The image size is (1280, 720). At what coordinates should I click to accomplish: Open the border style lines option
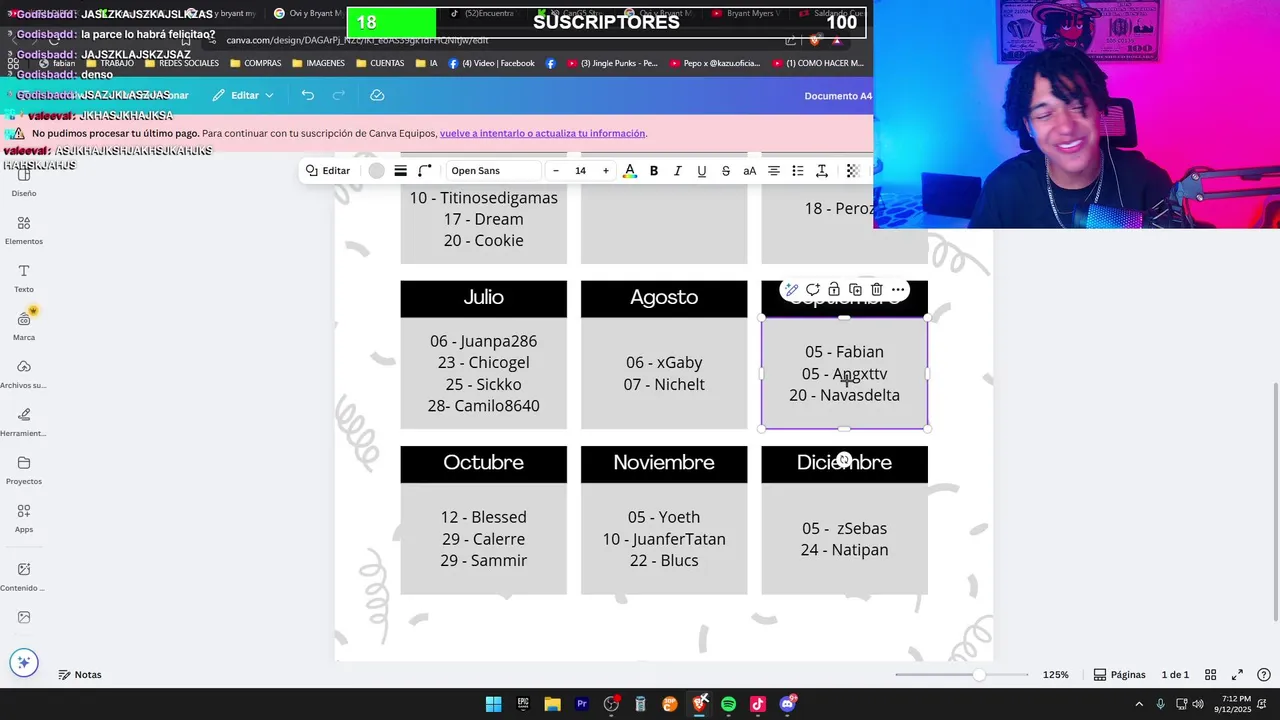tap(400, 171)
